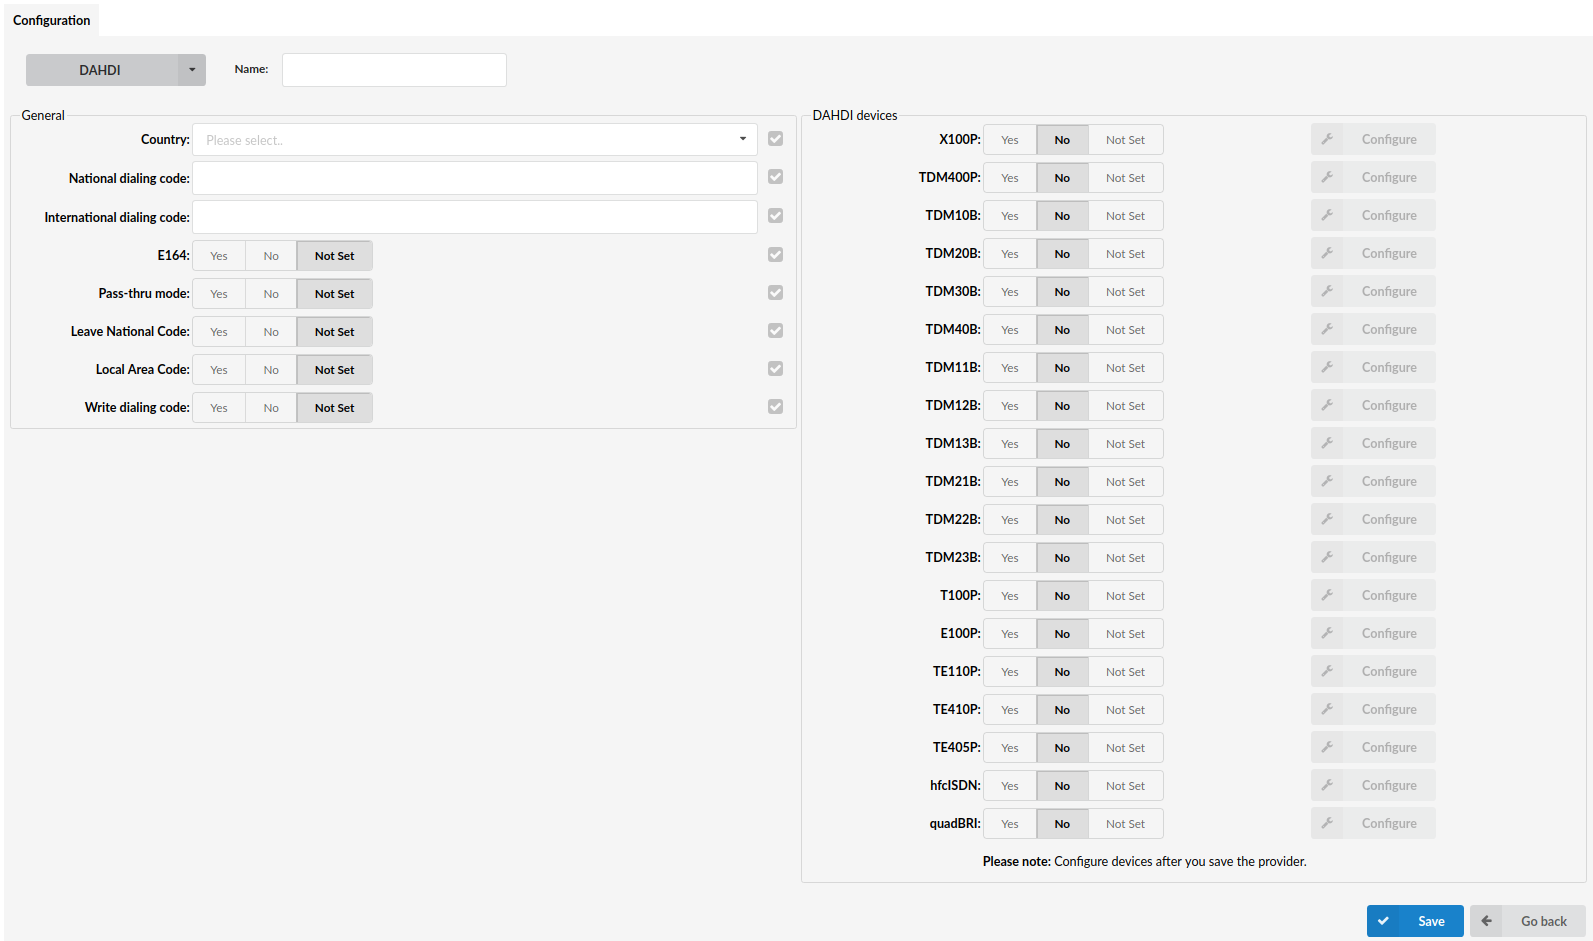Set TDM400P to Not Set
This screenshot has width=1593, height=941.
pos(1125,178)
